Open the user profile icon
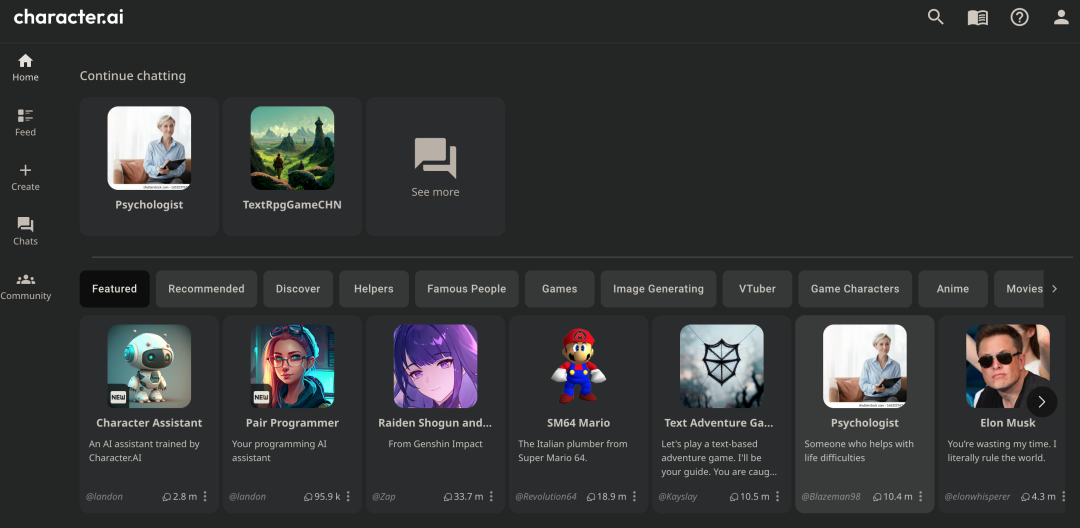The height and width of the screenshot is (528, 1080). 1061,17
